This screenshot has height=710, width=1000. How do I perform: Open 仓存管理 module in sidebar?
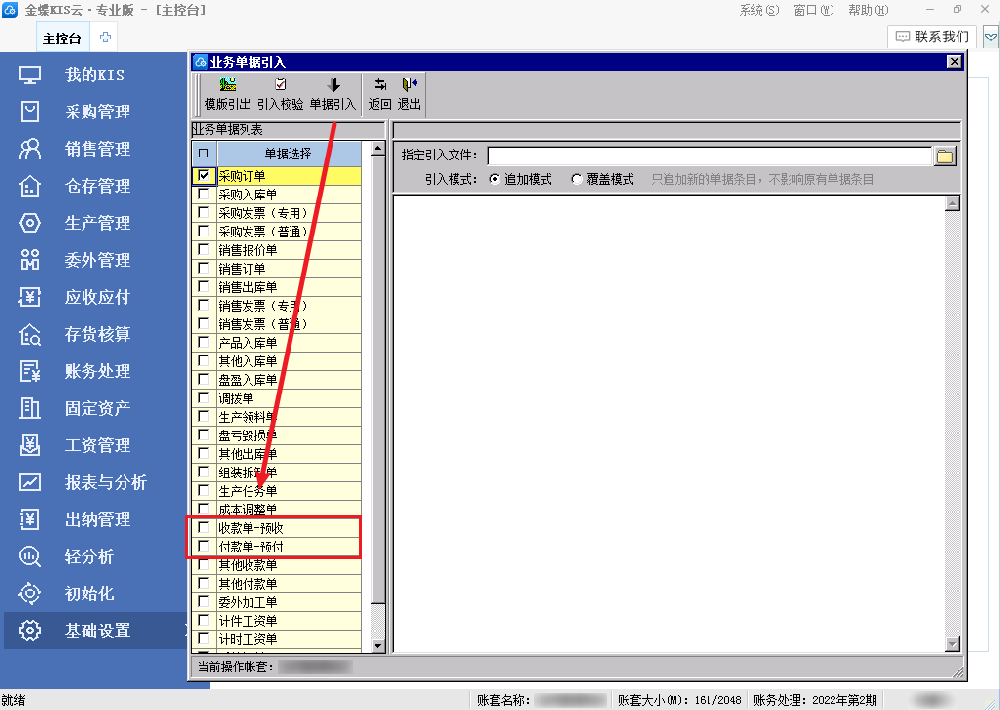97,186
